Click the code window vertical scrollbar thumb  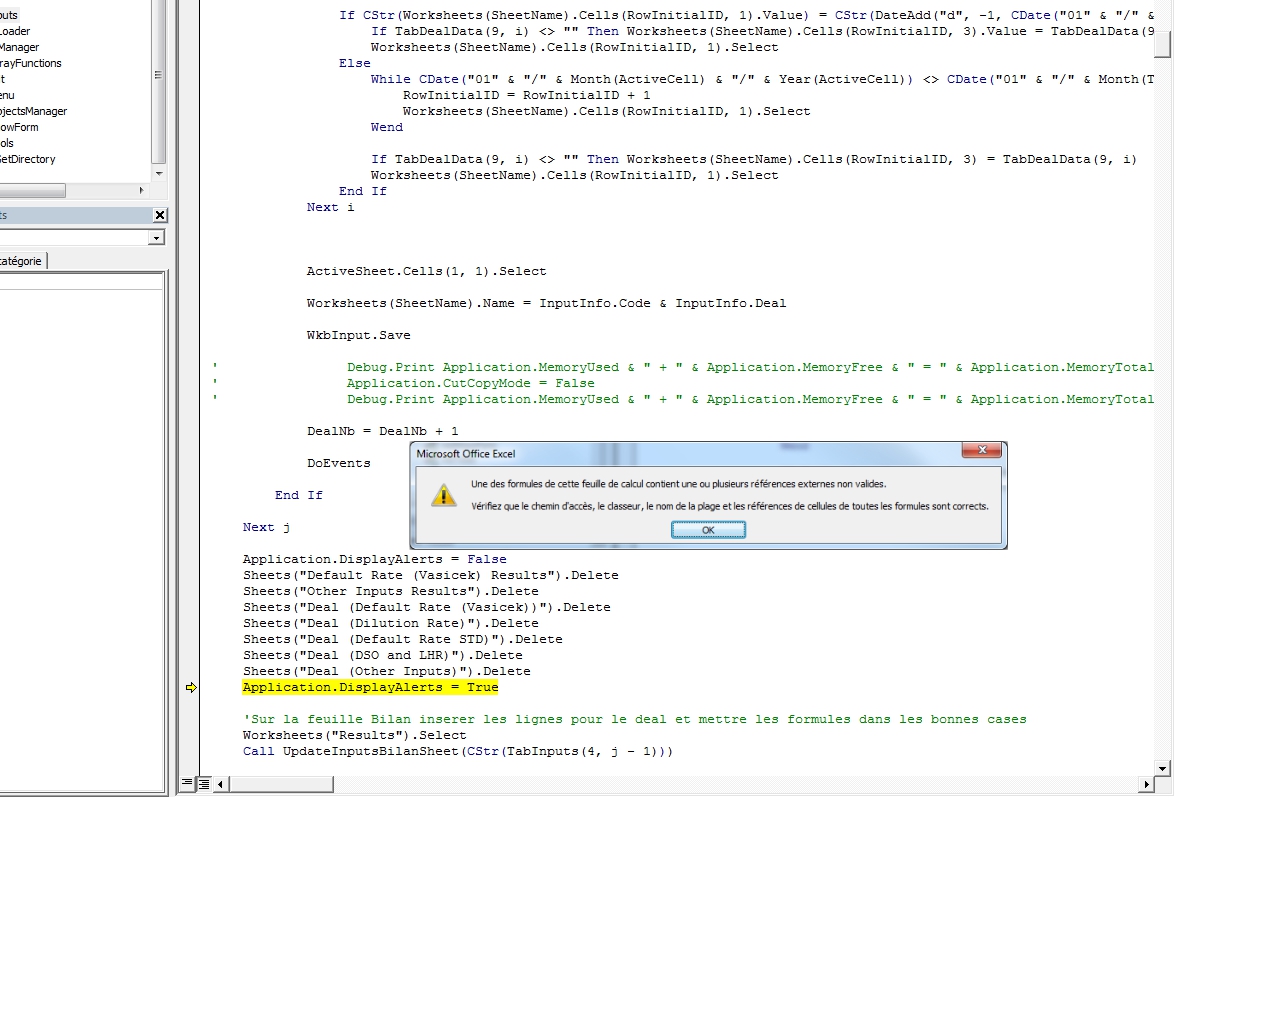[1162, 43]
